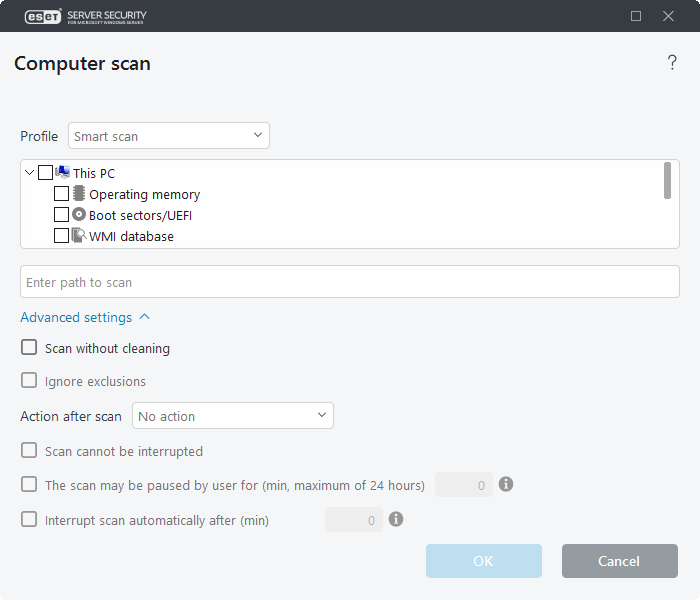Click info icon beside interrupt scan option
700x600 pixels.
[x=396, y=520]
